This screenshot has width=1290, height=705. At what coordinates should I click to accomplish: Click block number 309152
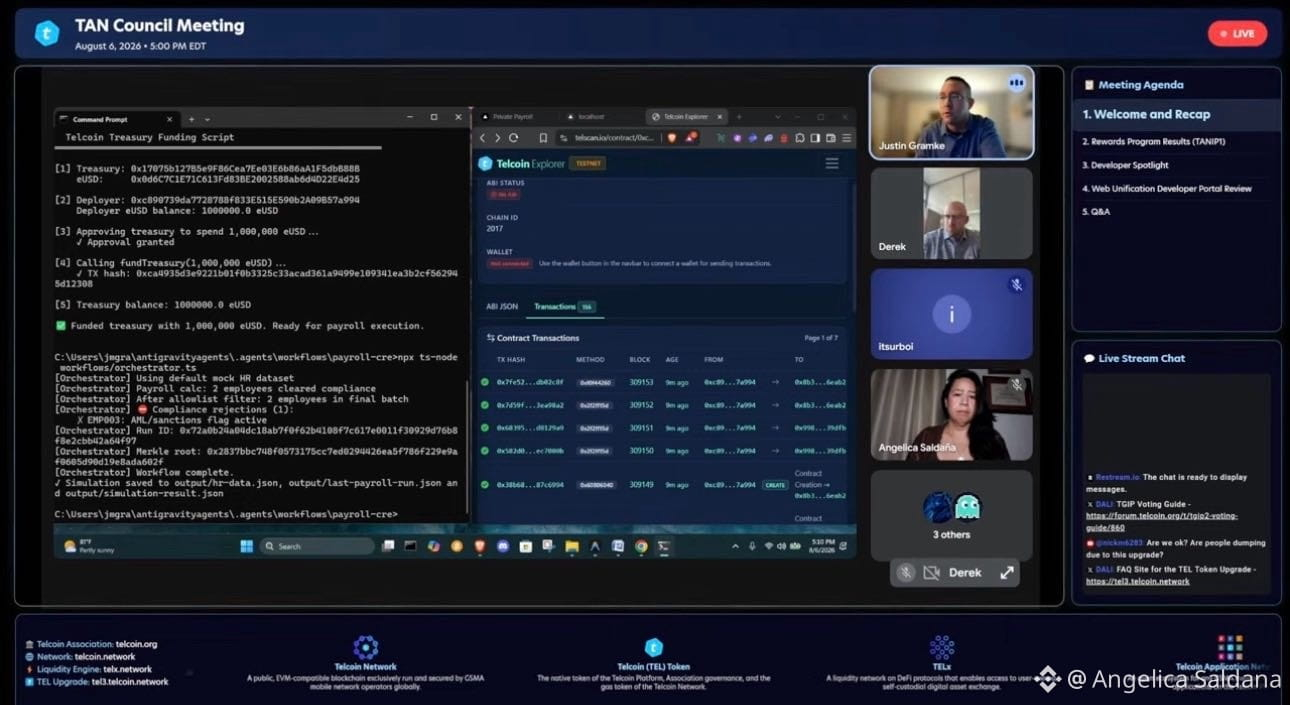[x=641, y=405]
